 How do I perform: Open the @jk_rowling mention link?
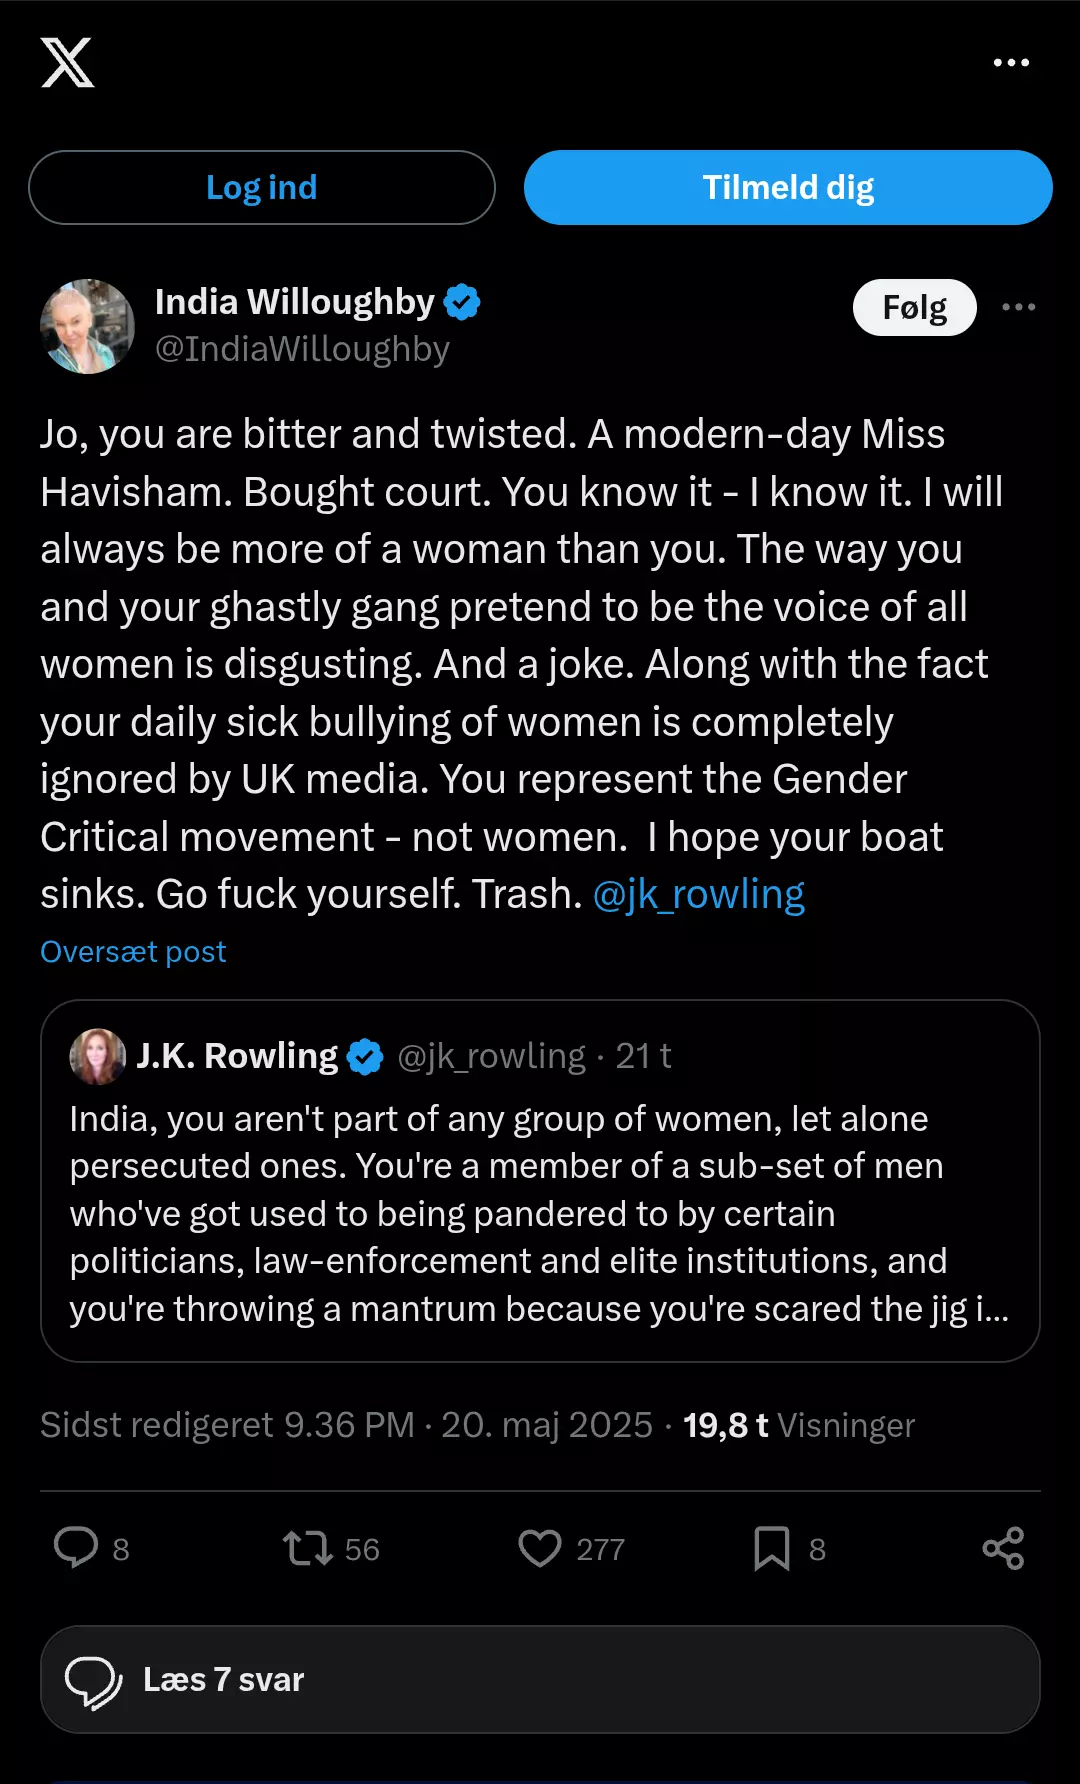point(699,894)
